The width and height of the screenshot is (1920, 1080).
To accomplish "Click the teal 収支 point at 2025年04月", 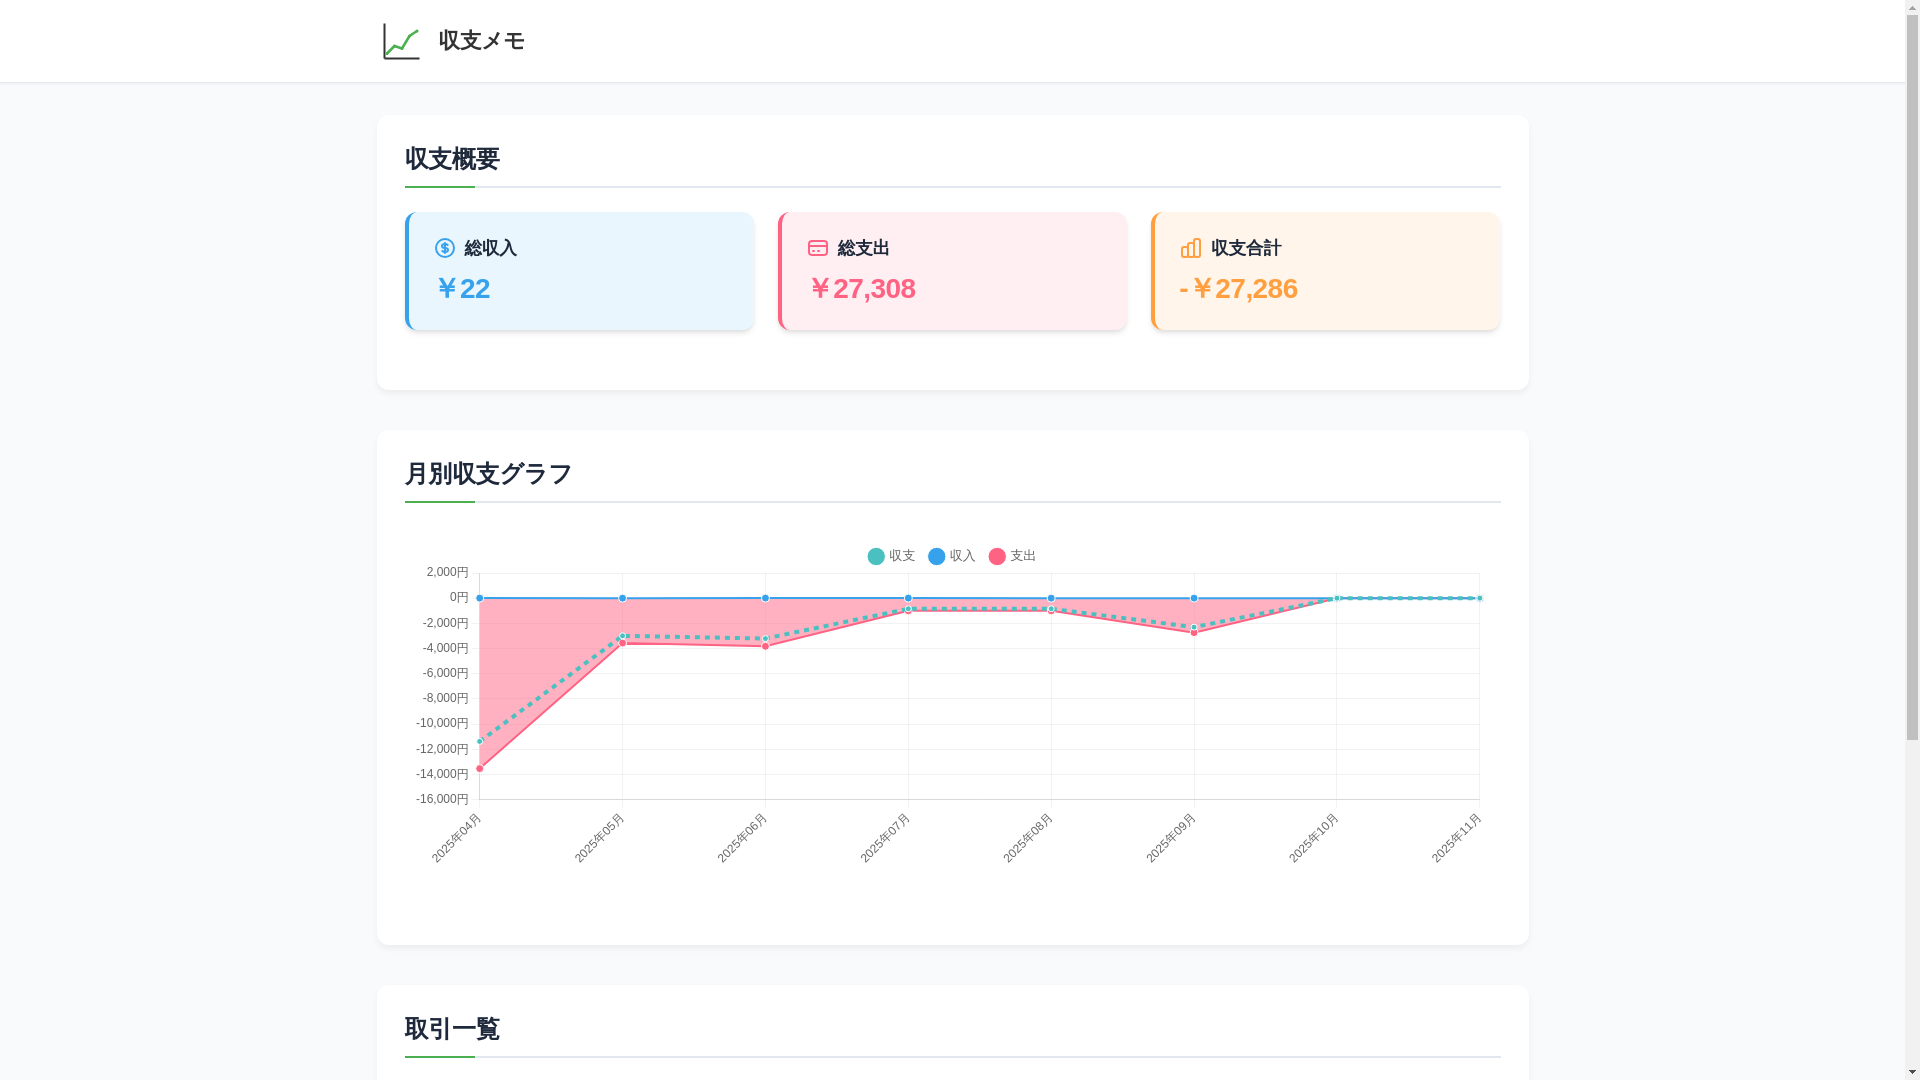I will (480, 742).
